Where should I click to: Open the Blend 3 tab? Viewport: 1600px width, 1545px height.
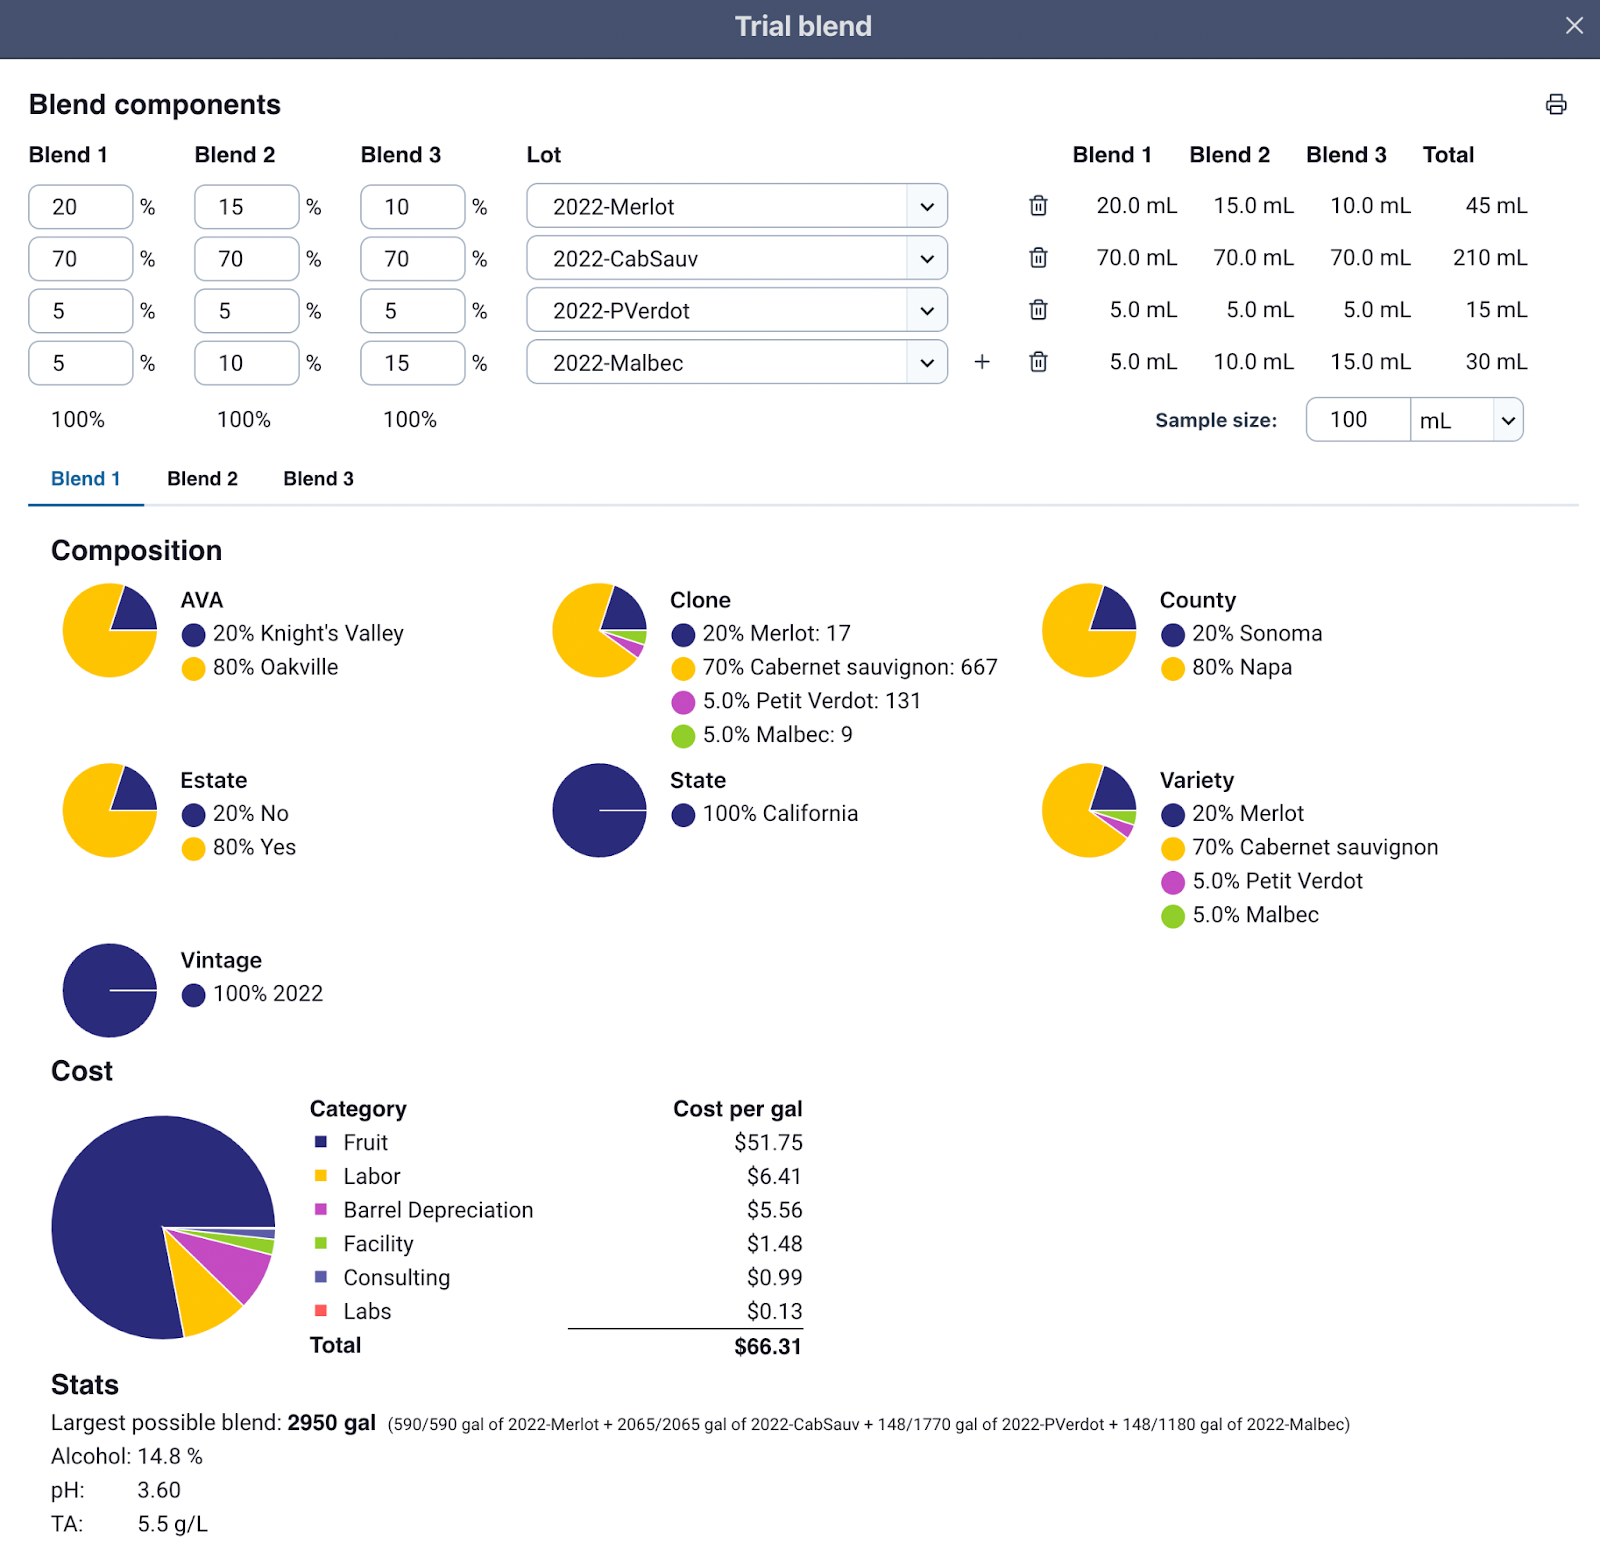[318, 479]
